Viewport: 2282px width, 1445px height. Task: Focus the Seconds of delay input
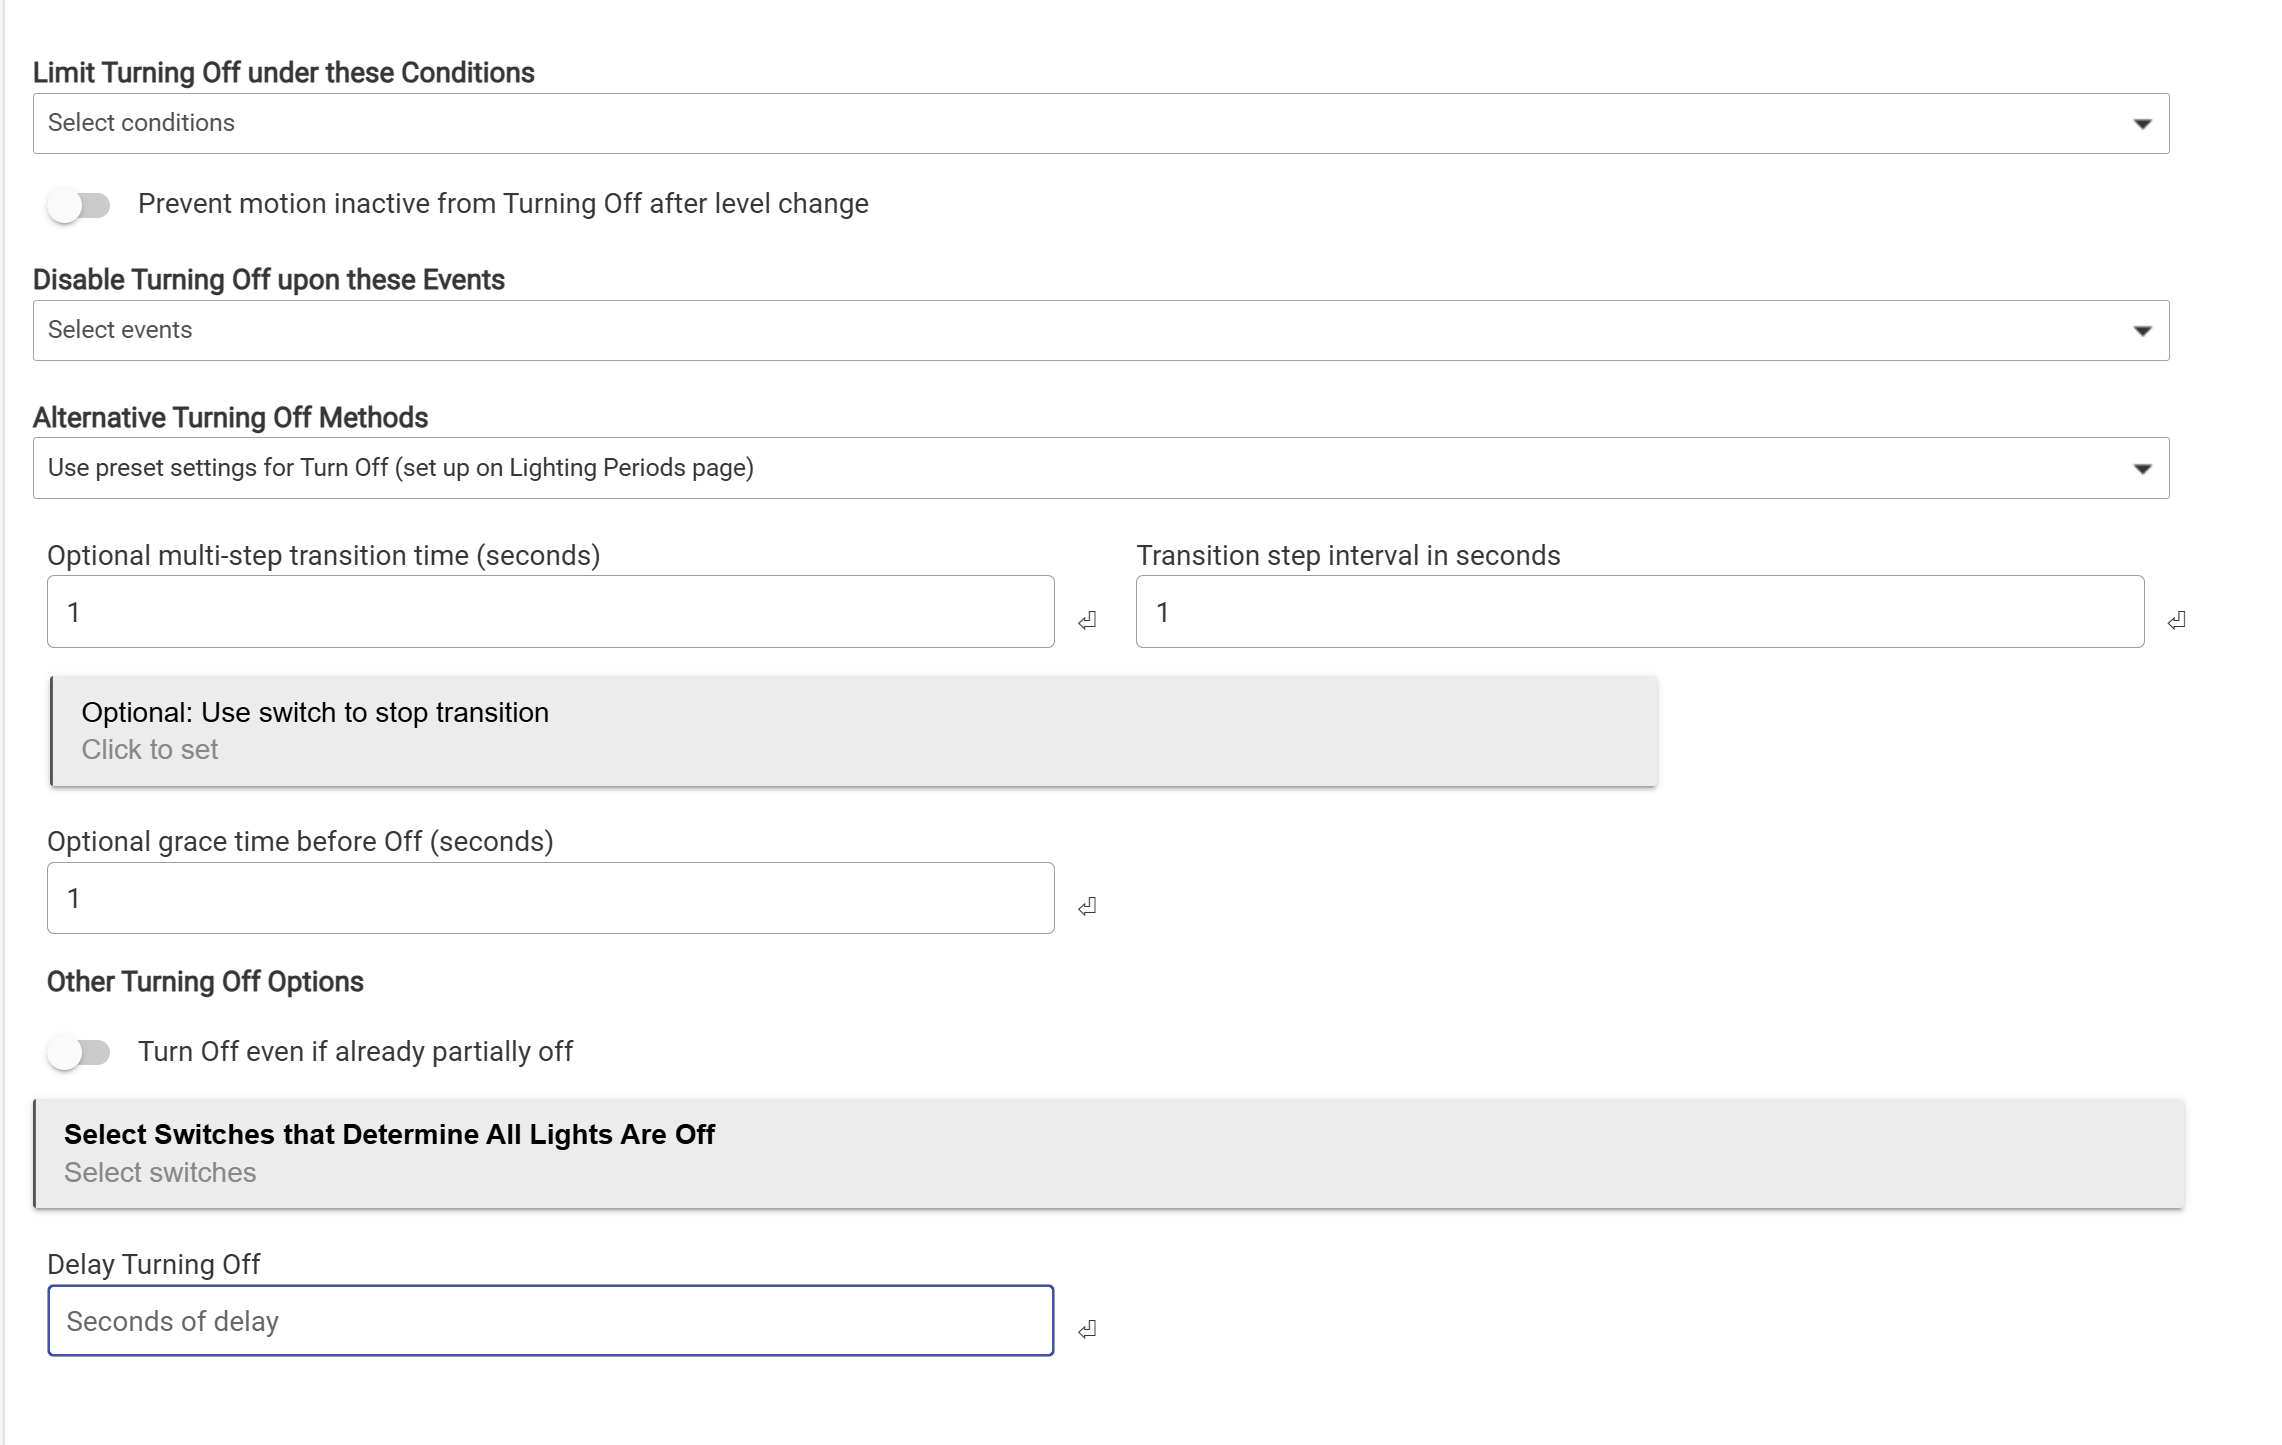tap(550, 1321)
